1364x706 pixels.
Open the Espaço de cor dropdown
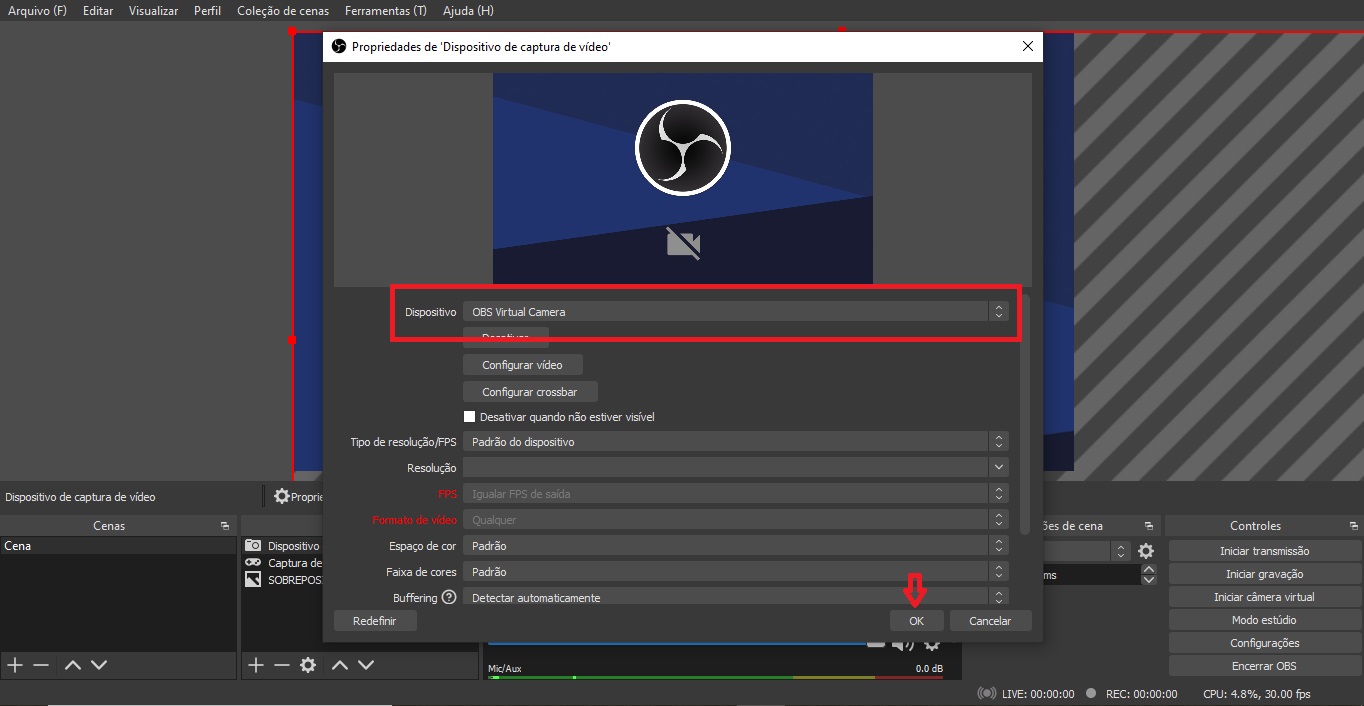pyautogui.click(x=734, y=546)
